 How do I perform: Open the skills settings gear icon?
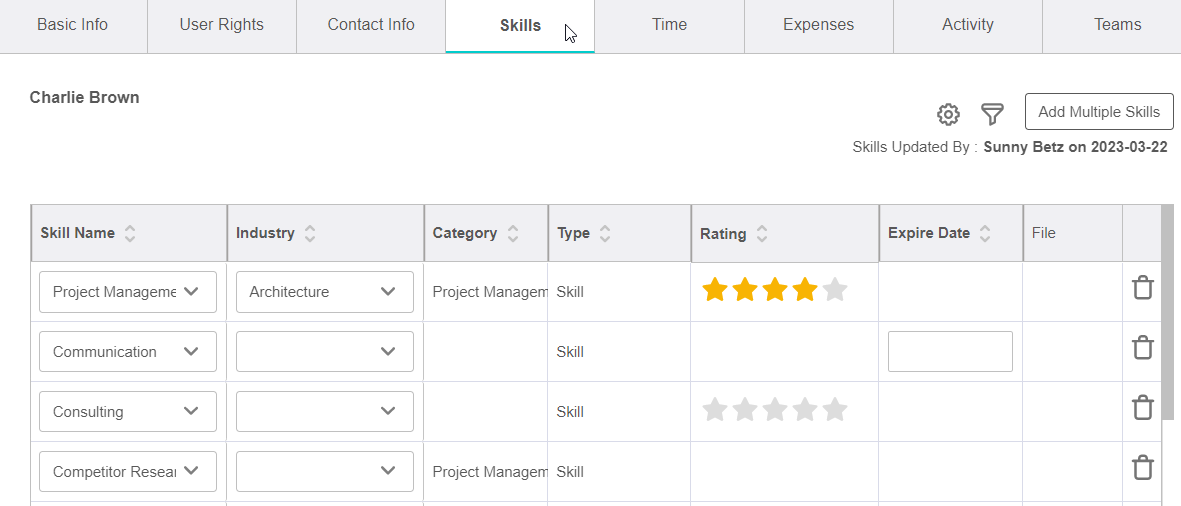pyautogui.click(x=948, y=114)
